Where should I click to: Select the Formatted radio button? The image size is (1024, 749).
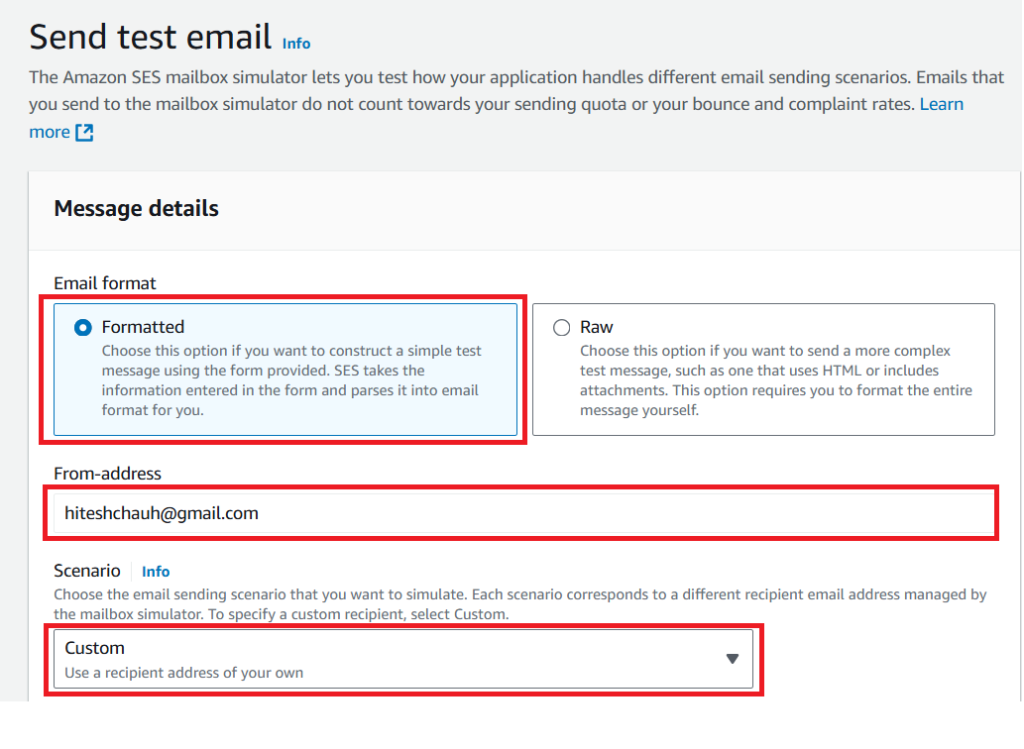pyautogui.click(x=83, y=327)
